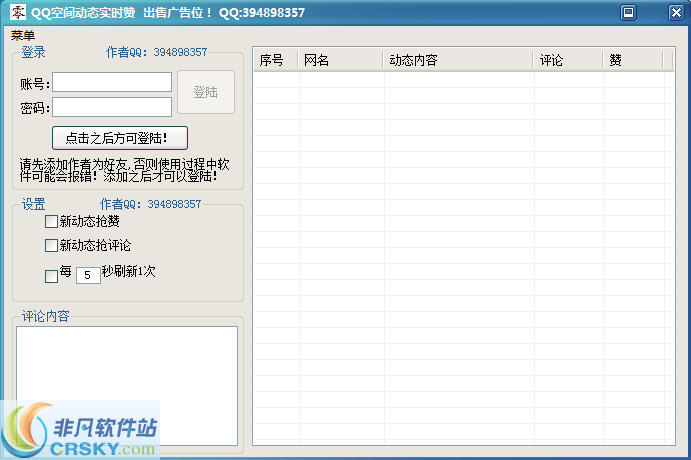
Task: Focus the 密码 password input field
Action: pos(112,107)
